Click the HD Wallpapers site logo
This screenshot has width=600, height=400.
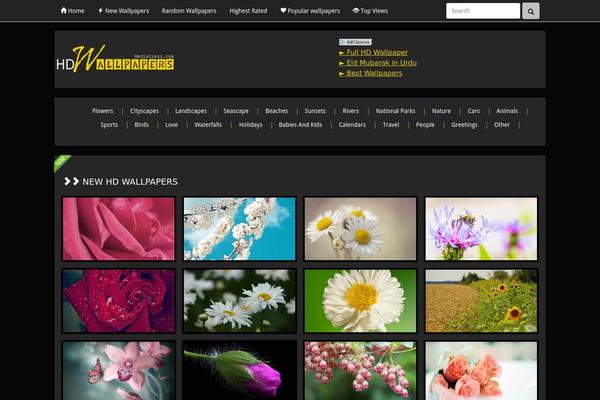click(x=115, y=59)
